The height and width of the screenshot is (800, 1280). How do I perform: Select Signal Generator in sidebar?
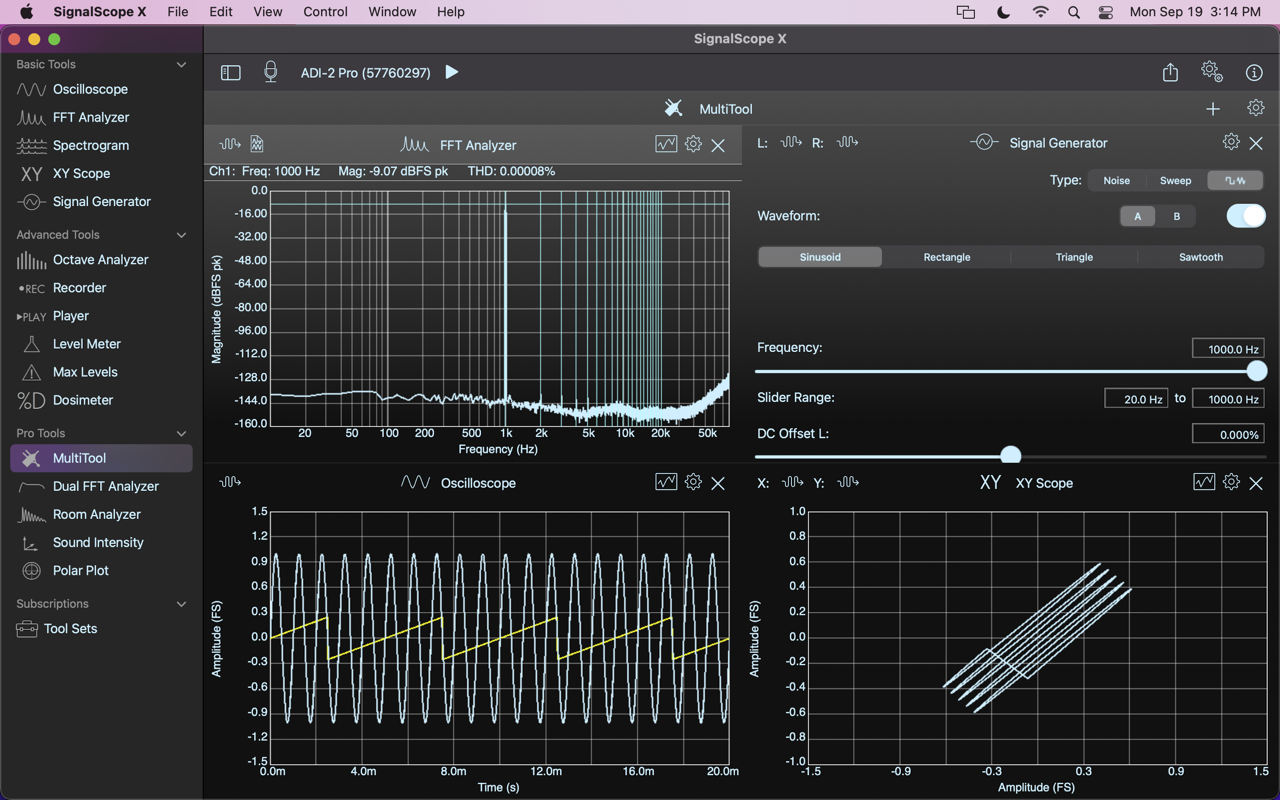pos(100,201)
